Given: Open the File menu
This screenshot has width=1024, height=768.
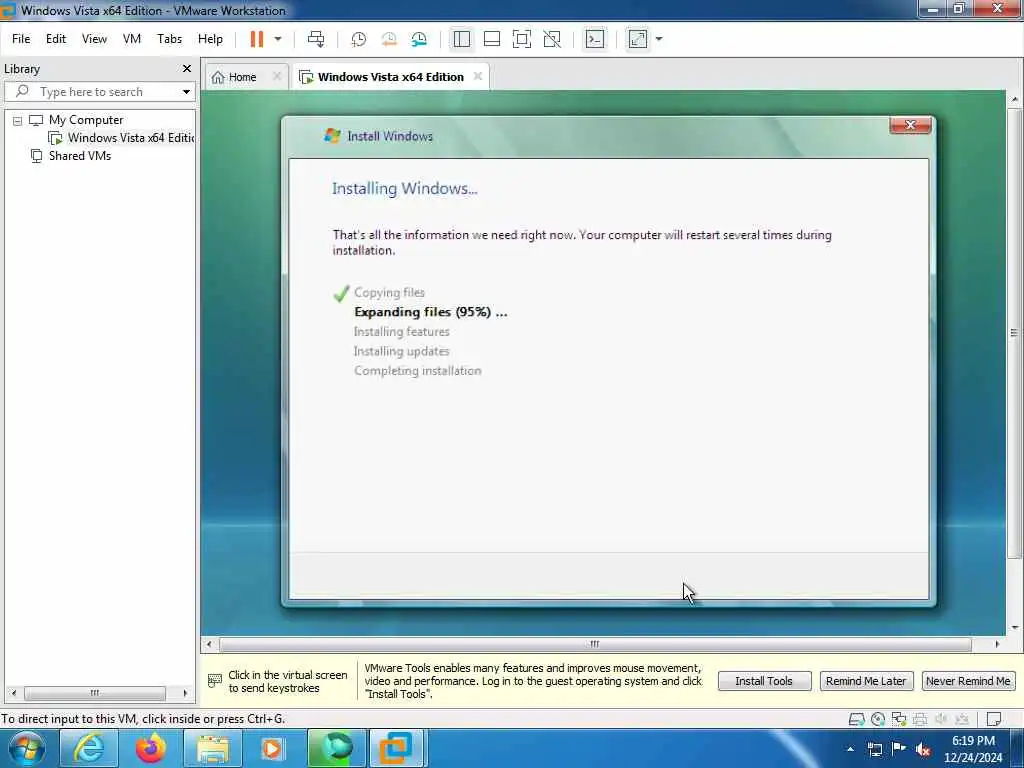Looking at the screenshot, I should [x=21, y=39].
